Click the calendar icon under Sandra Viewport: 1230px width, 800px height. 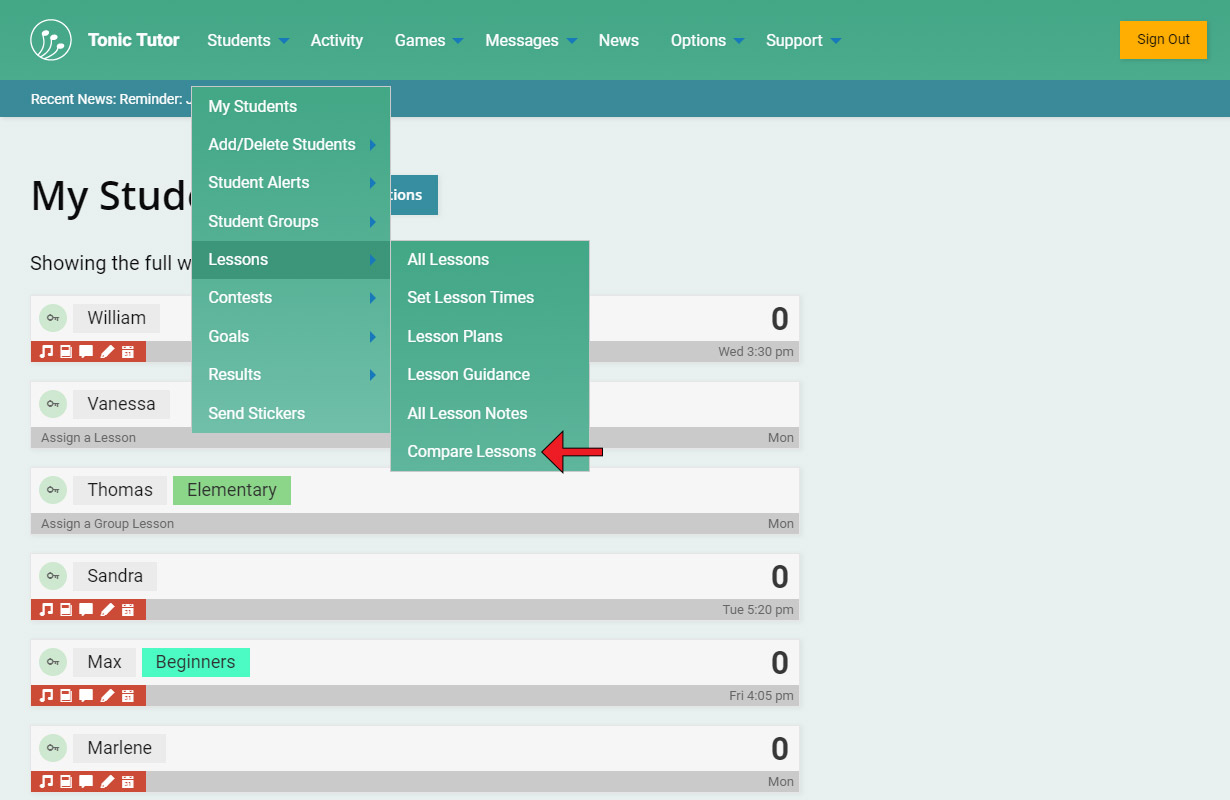(x=128, y=609)
